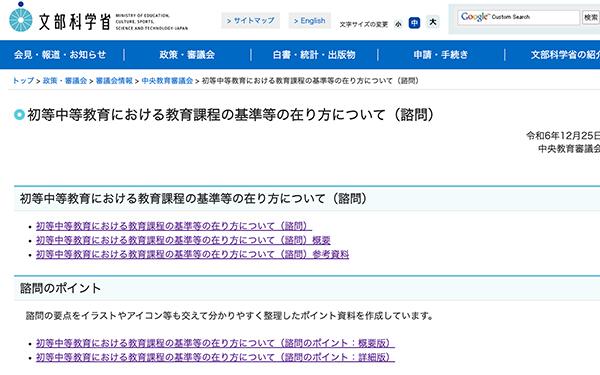Click the date text 令和6年12月25日
The width and height of the screenshot is (600, 375).
(x=563, y=135)
